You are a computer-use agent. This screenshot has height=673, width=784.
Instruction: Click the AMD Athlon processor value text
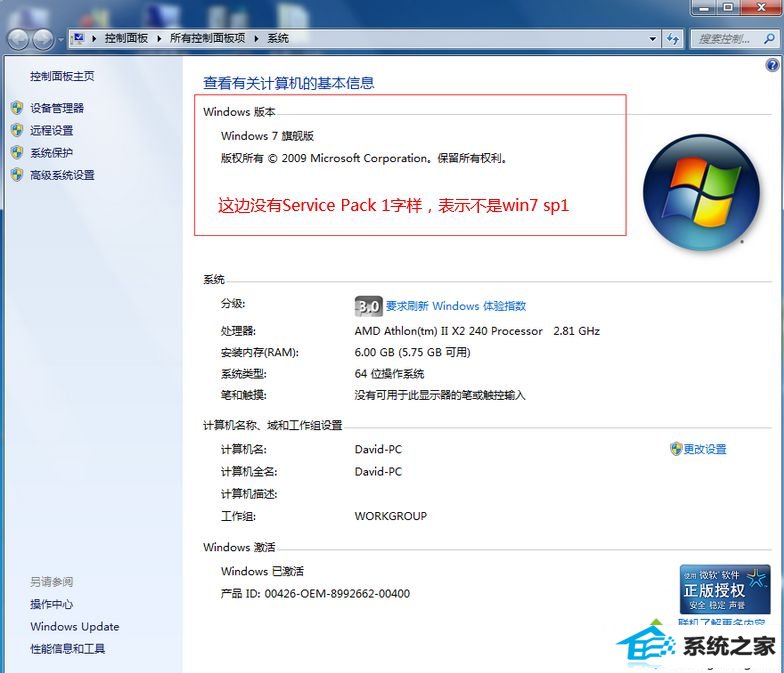pyautogui.click(x=477, y=331)
